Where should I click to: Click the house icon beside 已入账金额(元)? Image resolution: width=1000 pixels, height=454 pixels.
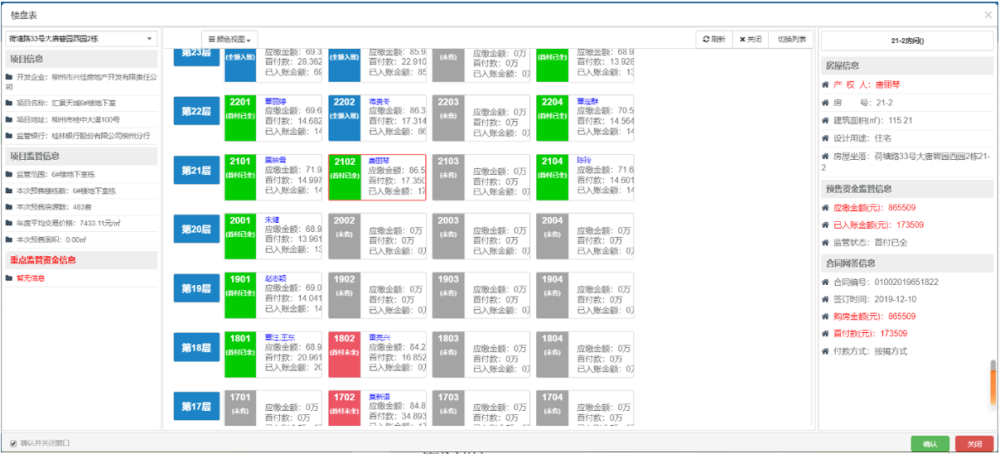[825, 224]
